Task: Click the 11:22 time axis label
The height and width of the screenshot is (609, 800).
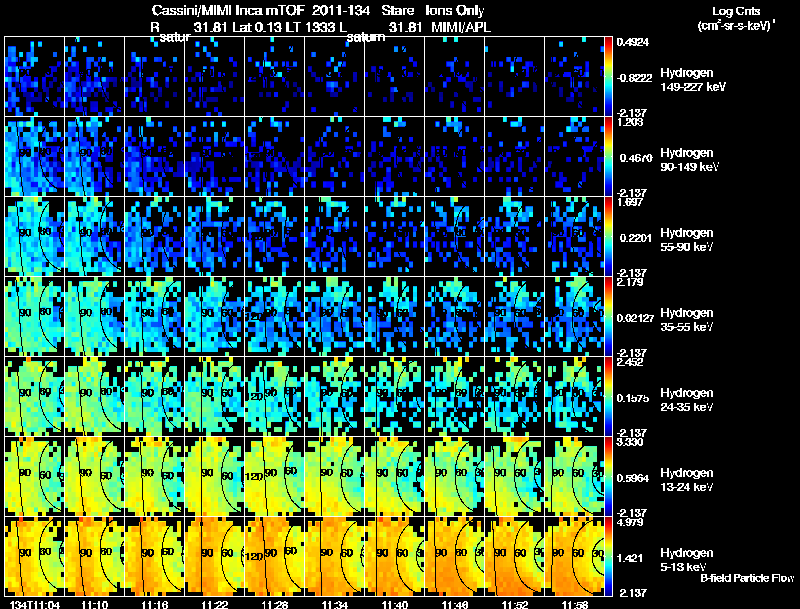Action: click(215, 604)
